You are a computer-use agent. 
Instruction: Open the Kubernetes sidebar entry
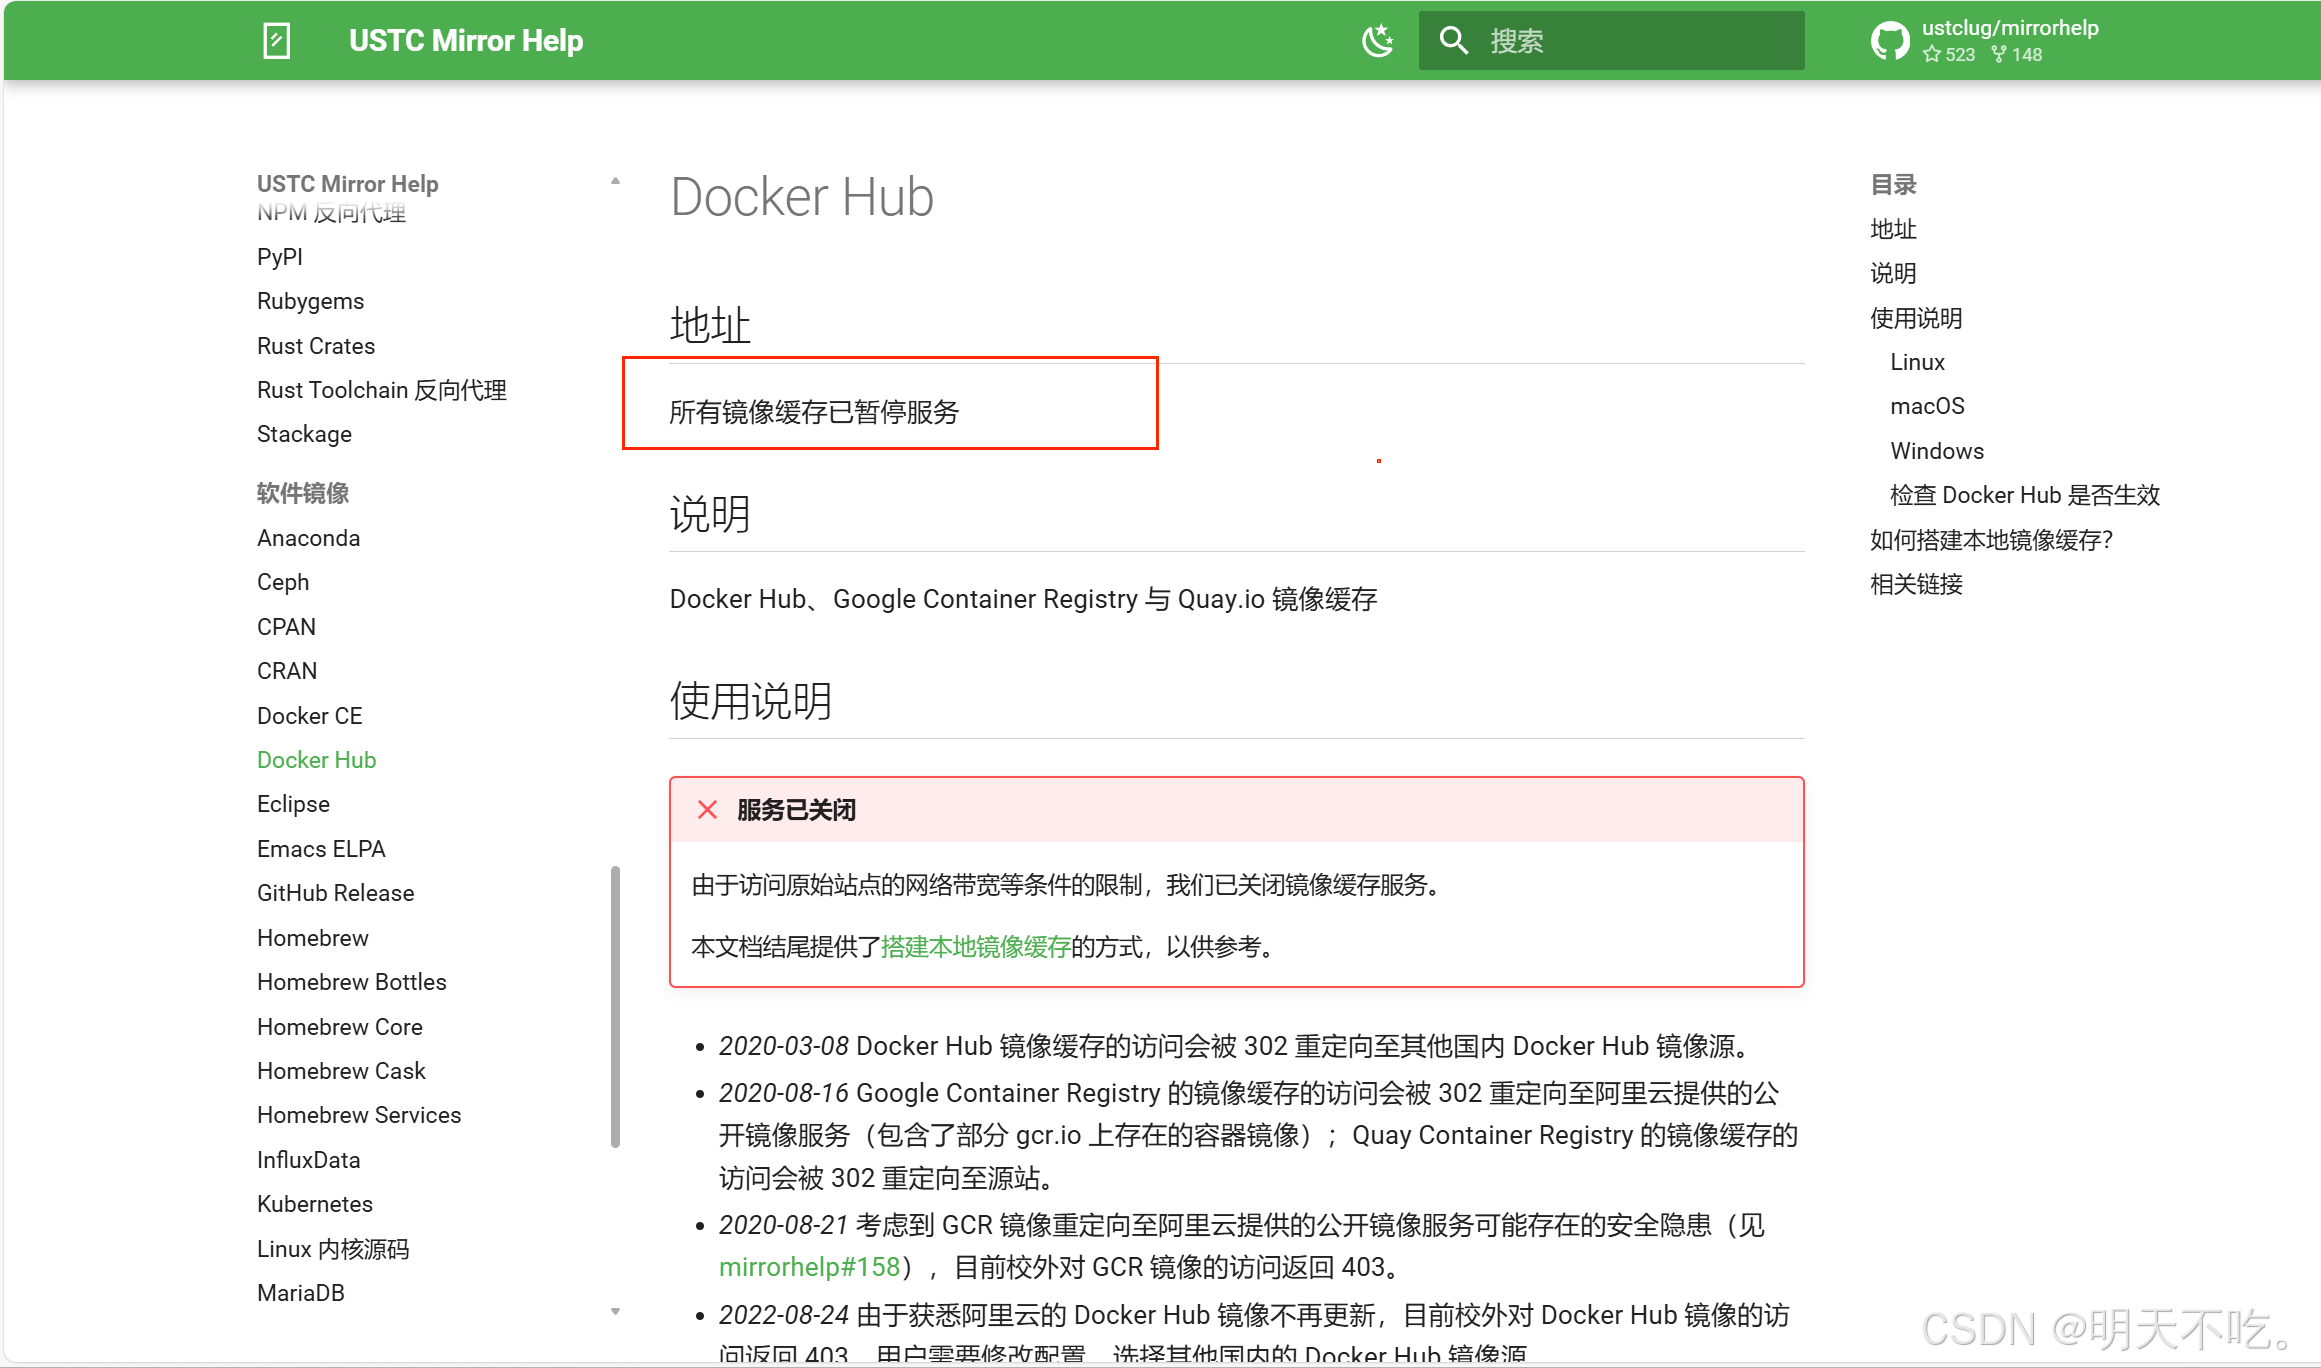click(314, 1204)
